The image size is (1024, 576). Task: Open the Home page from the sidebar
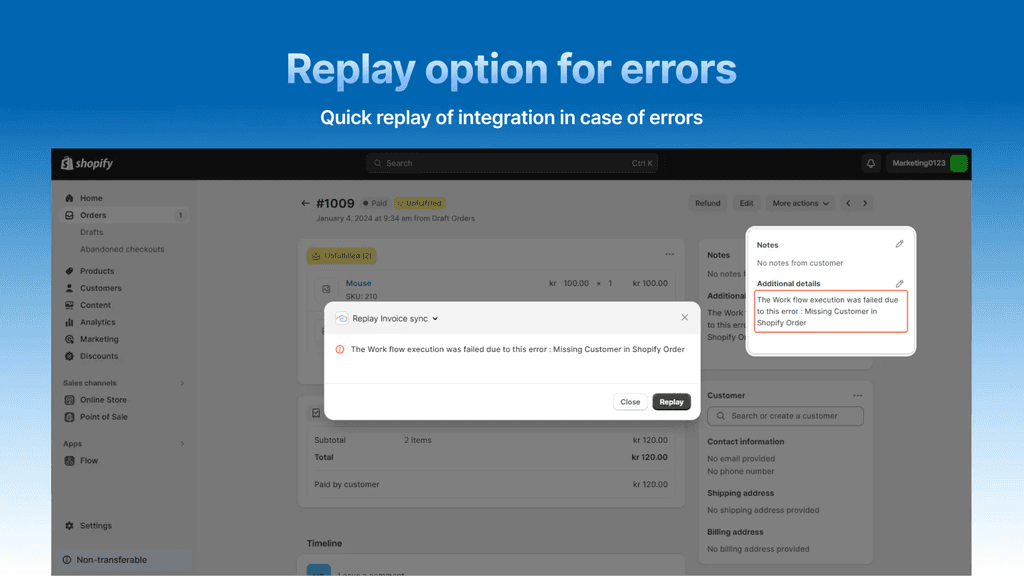[x=70, y=197]
